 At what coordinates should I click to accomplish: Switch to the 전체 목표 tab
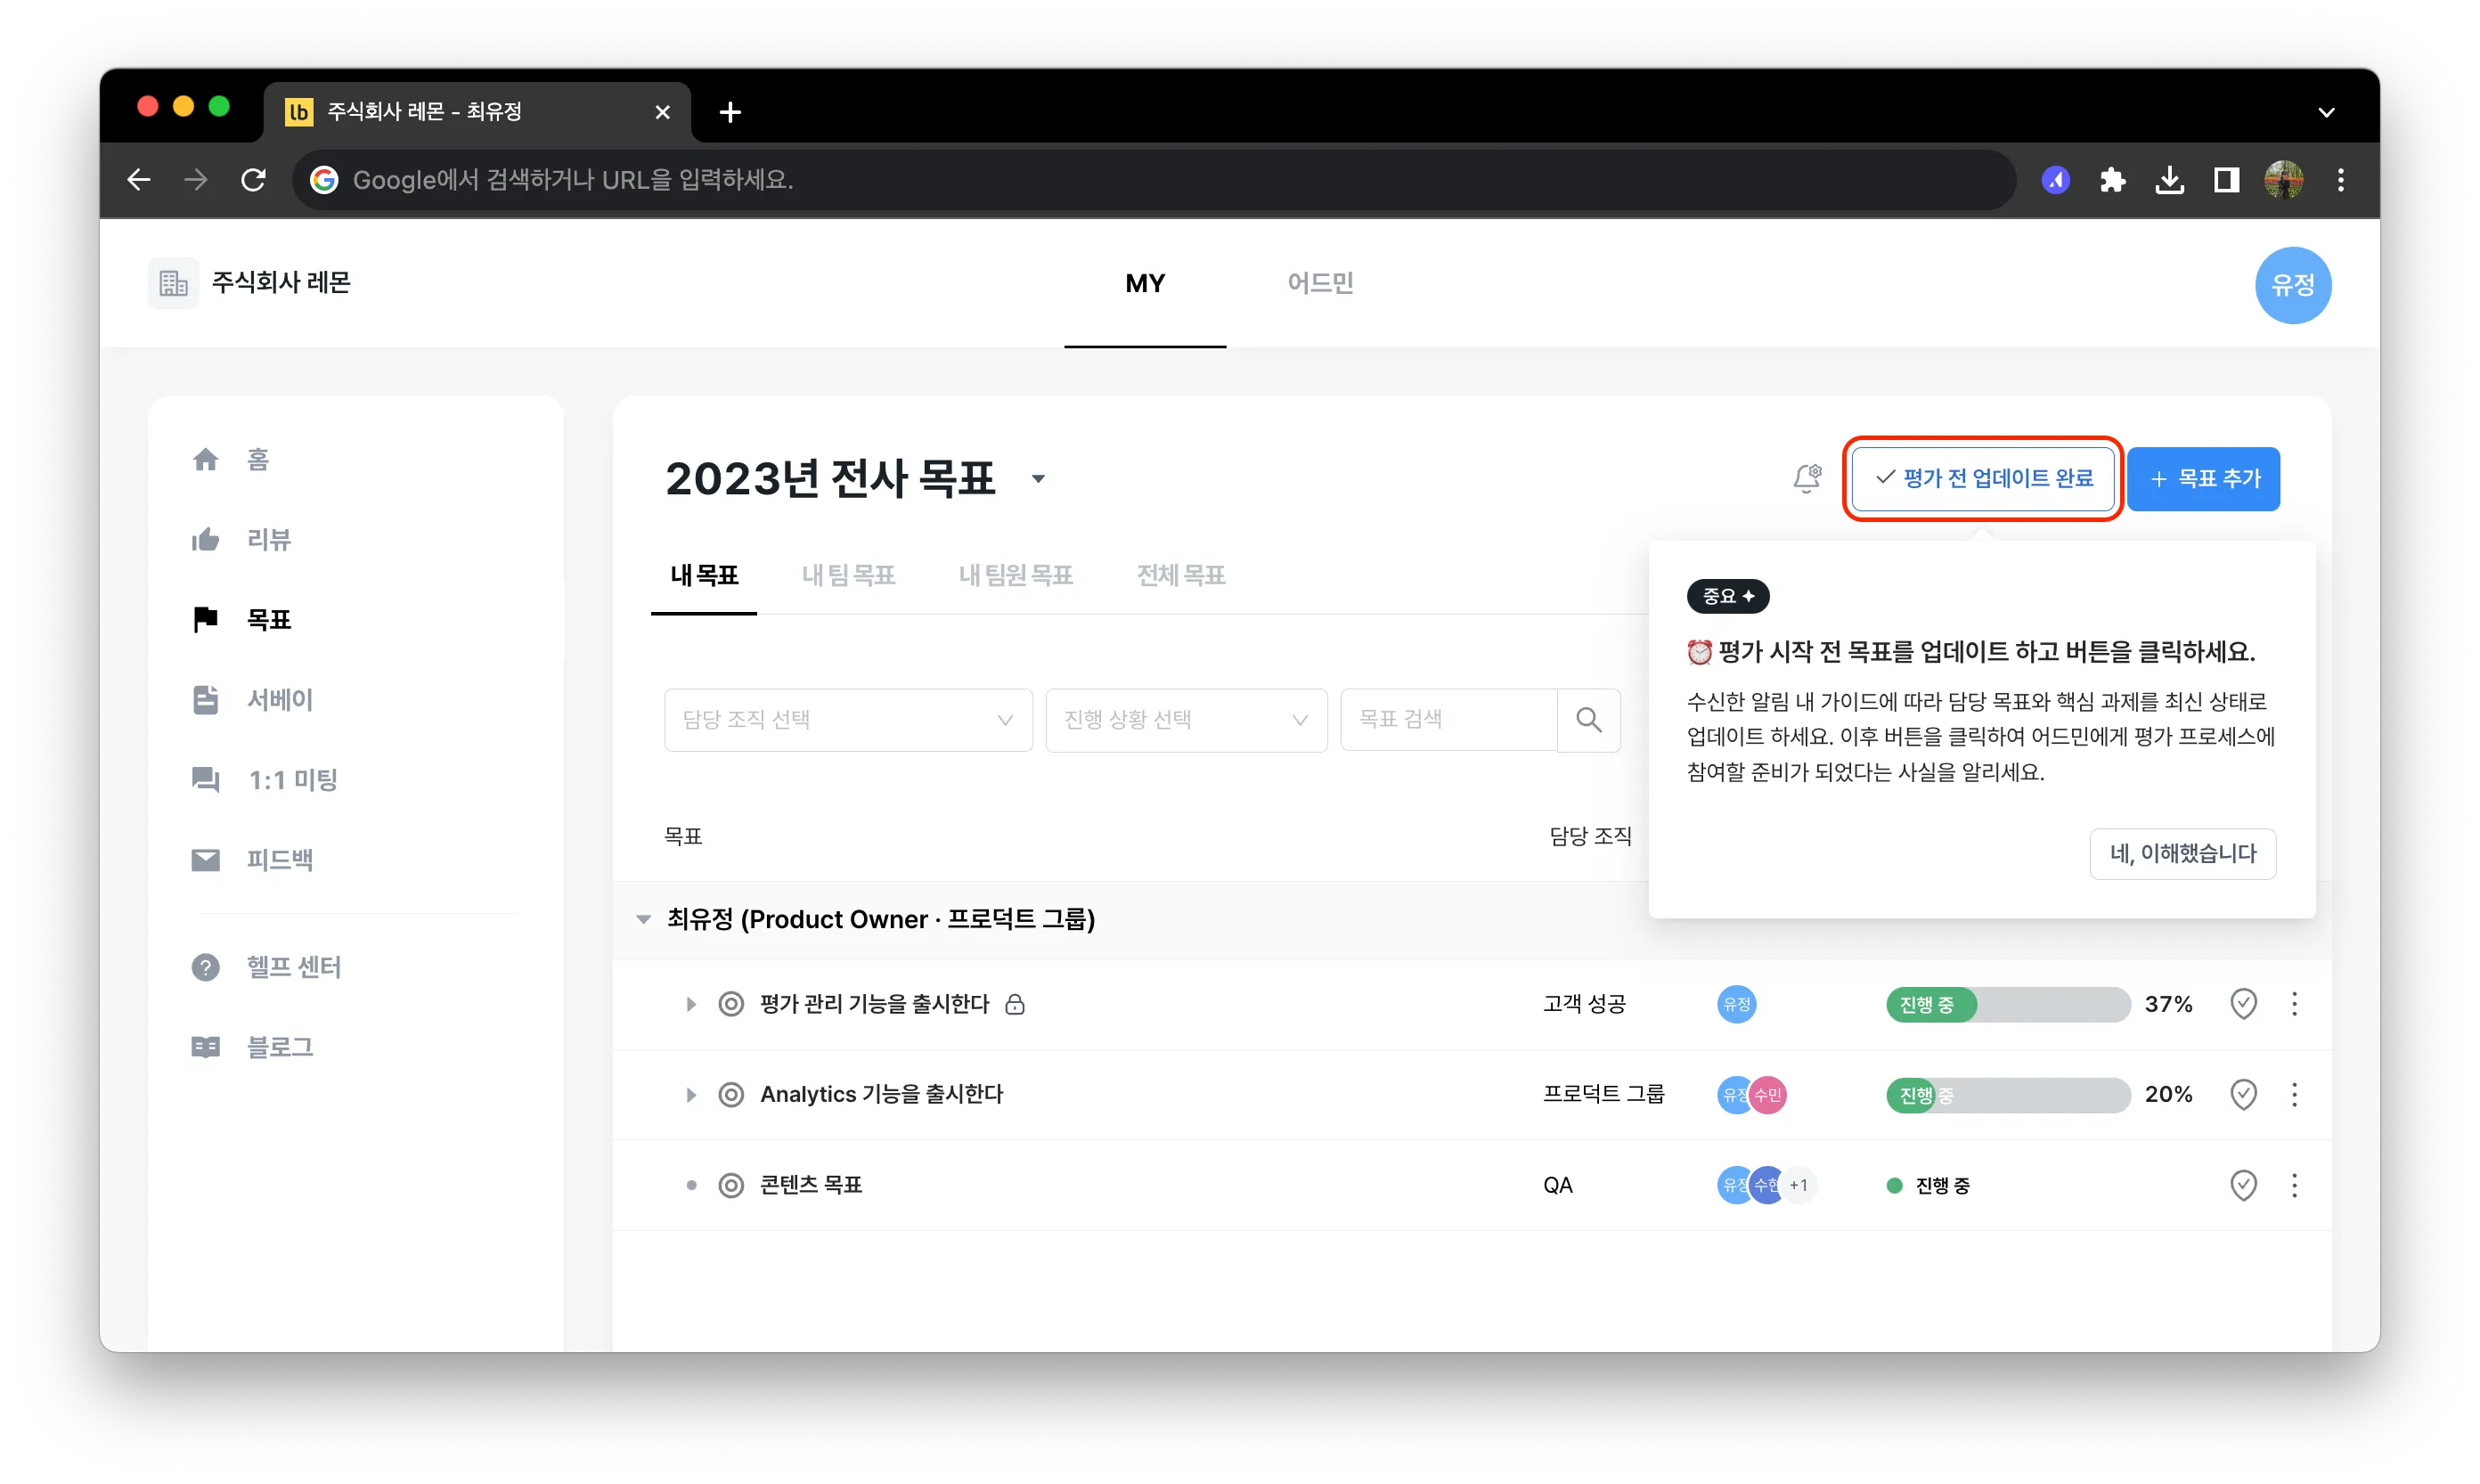(x=1180, y=575)
